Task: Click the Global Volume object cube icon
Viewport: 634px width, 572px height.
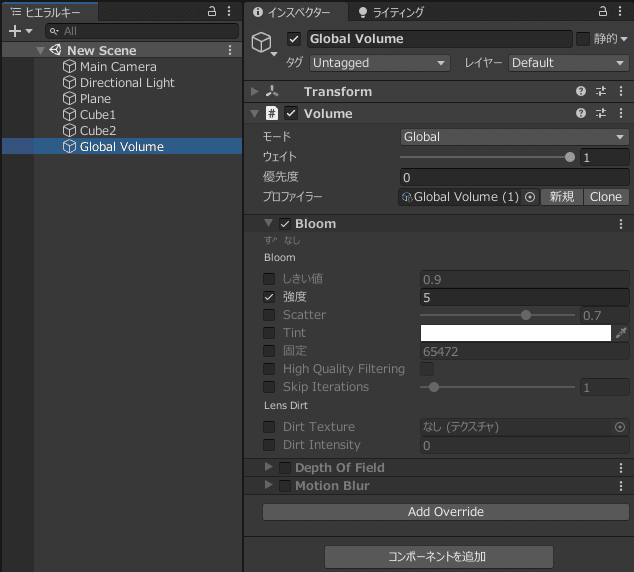Action: click(x=261, y=42)
